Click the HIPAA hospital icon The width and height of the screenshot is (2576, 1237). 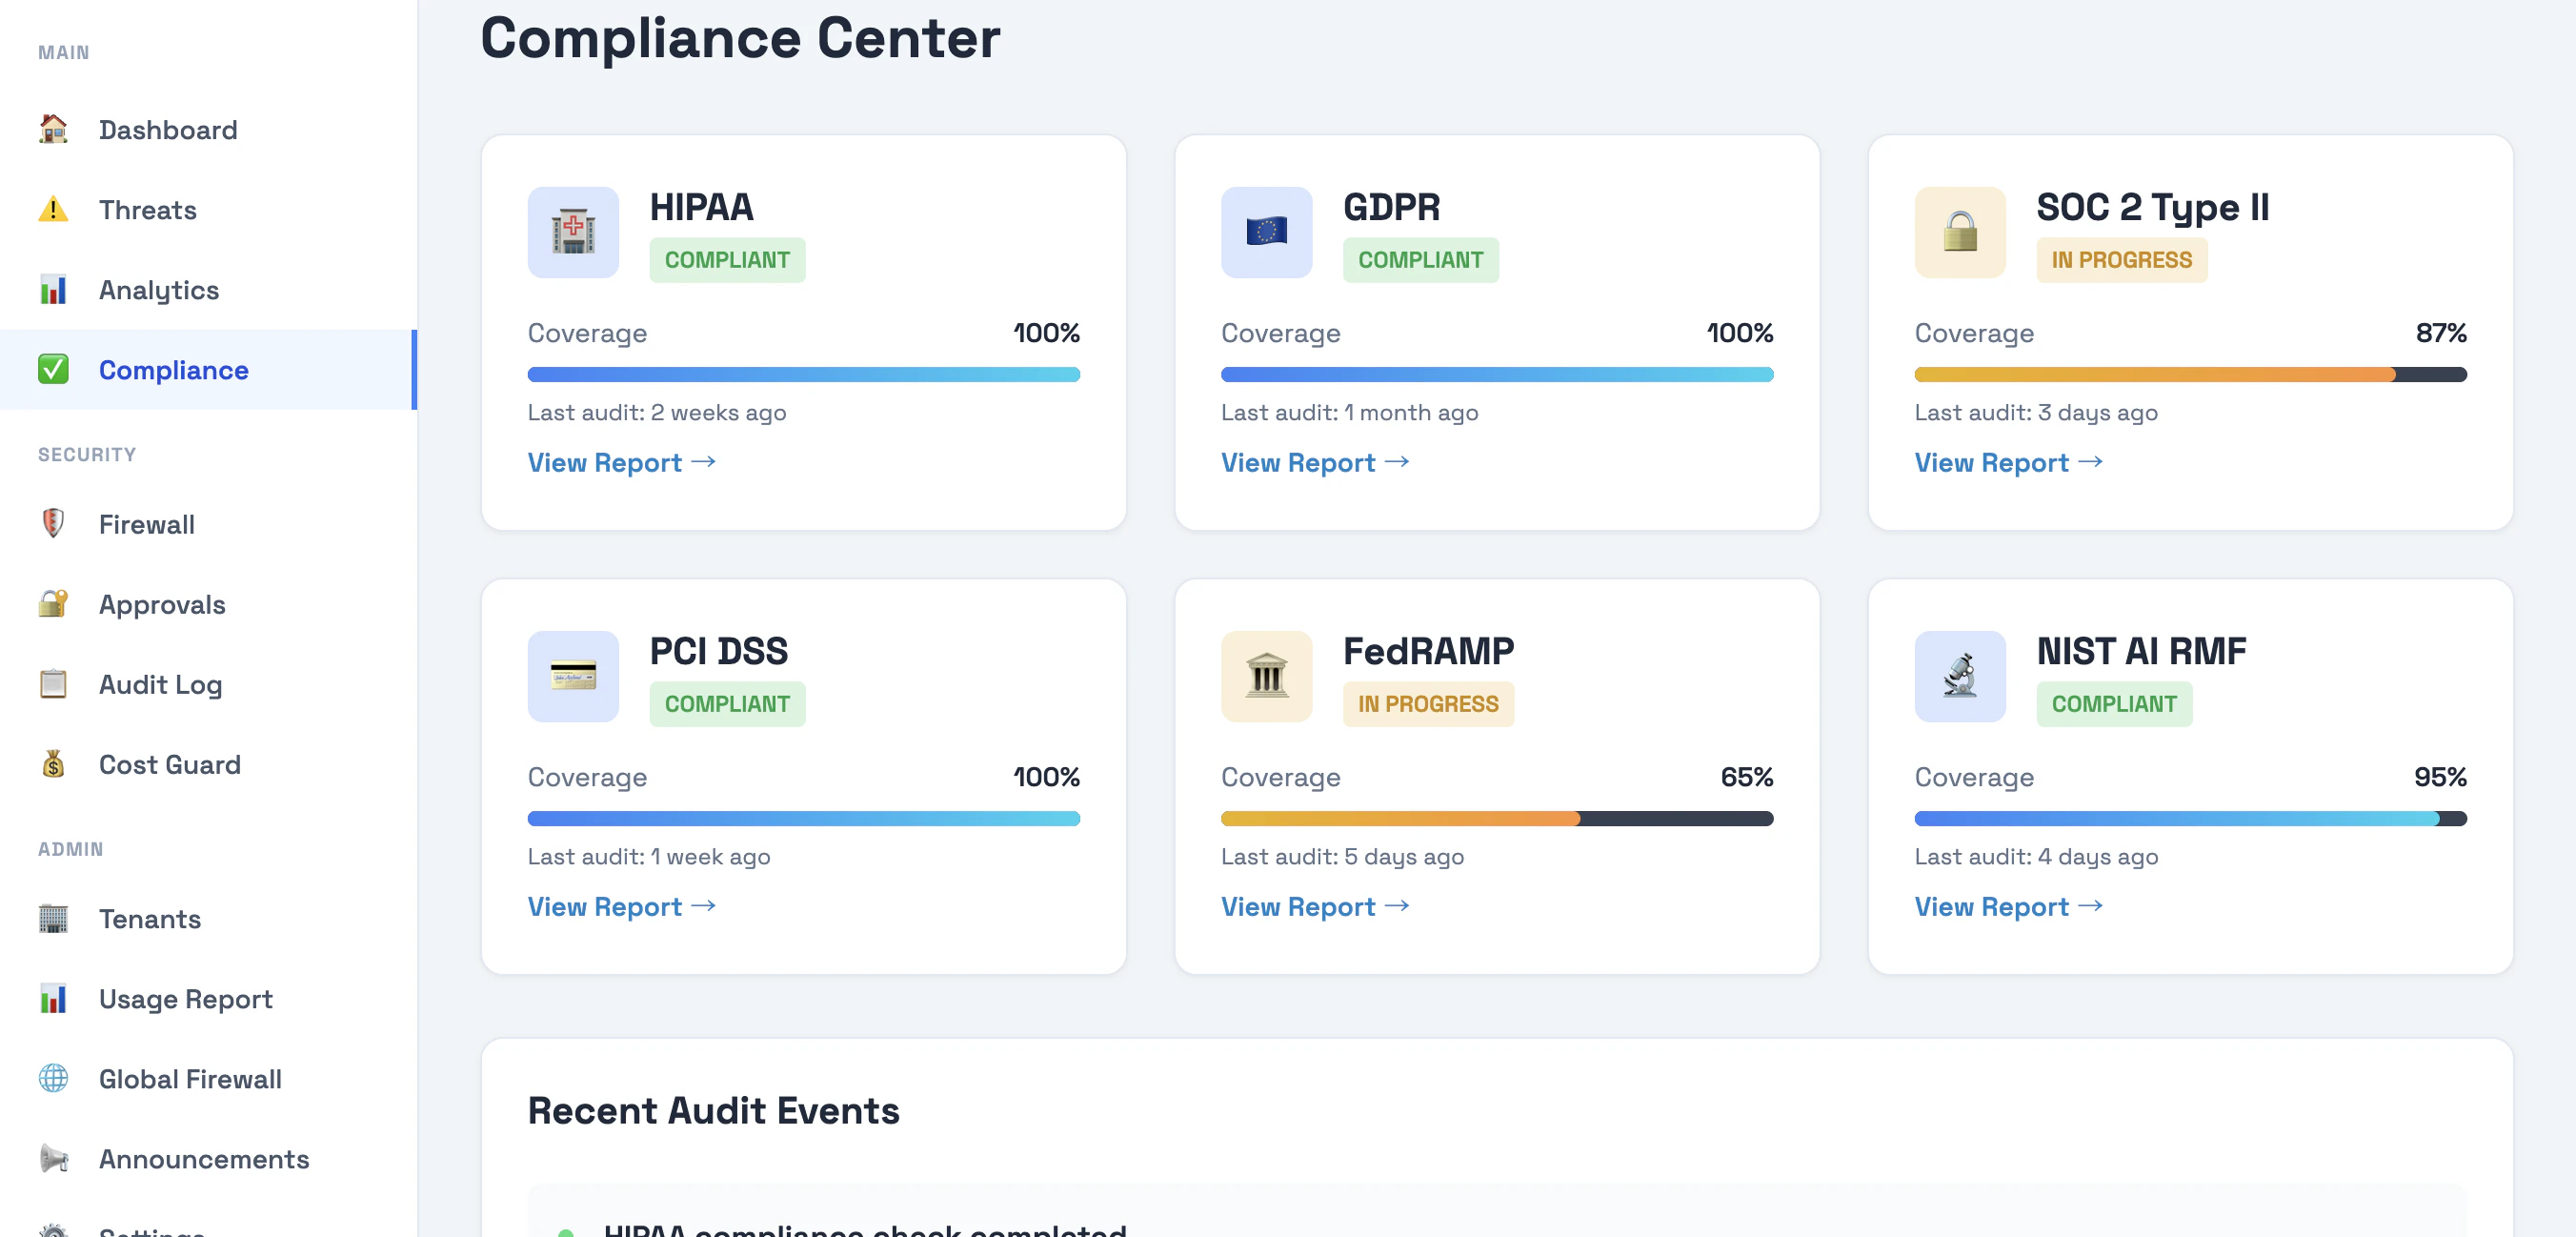(573, 232)
